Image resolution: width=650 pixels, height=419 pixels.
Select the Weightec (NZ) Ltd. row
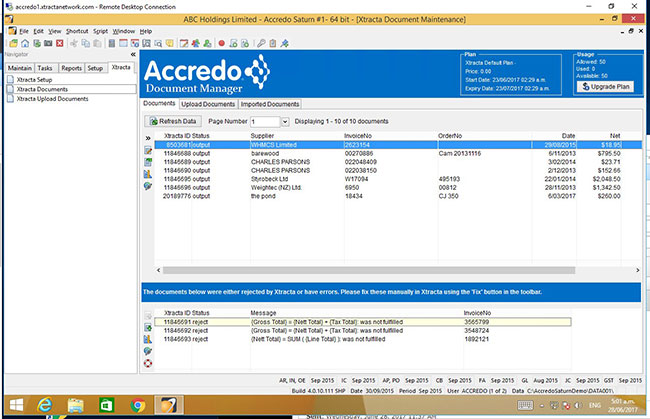click(x=398, y=187)
